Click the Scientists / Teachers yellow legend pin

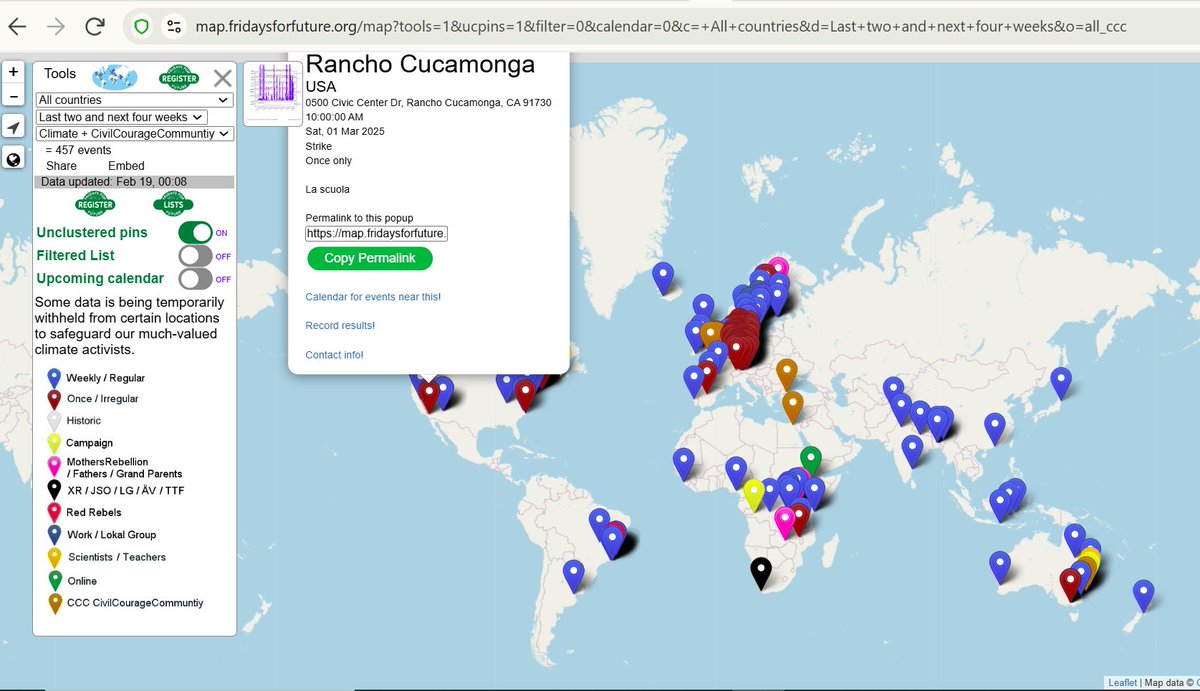tap(54, 556)
